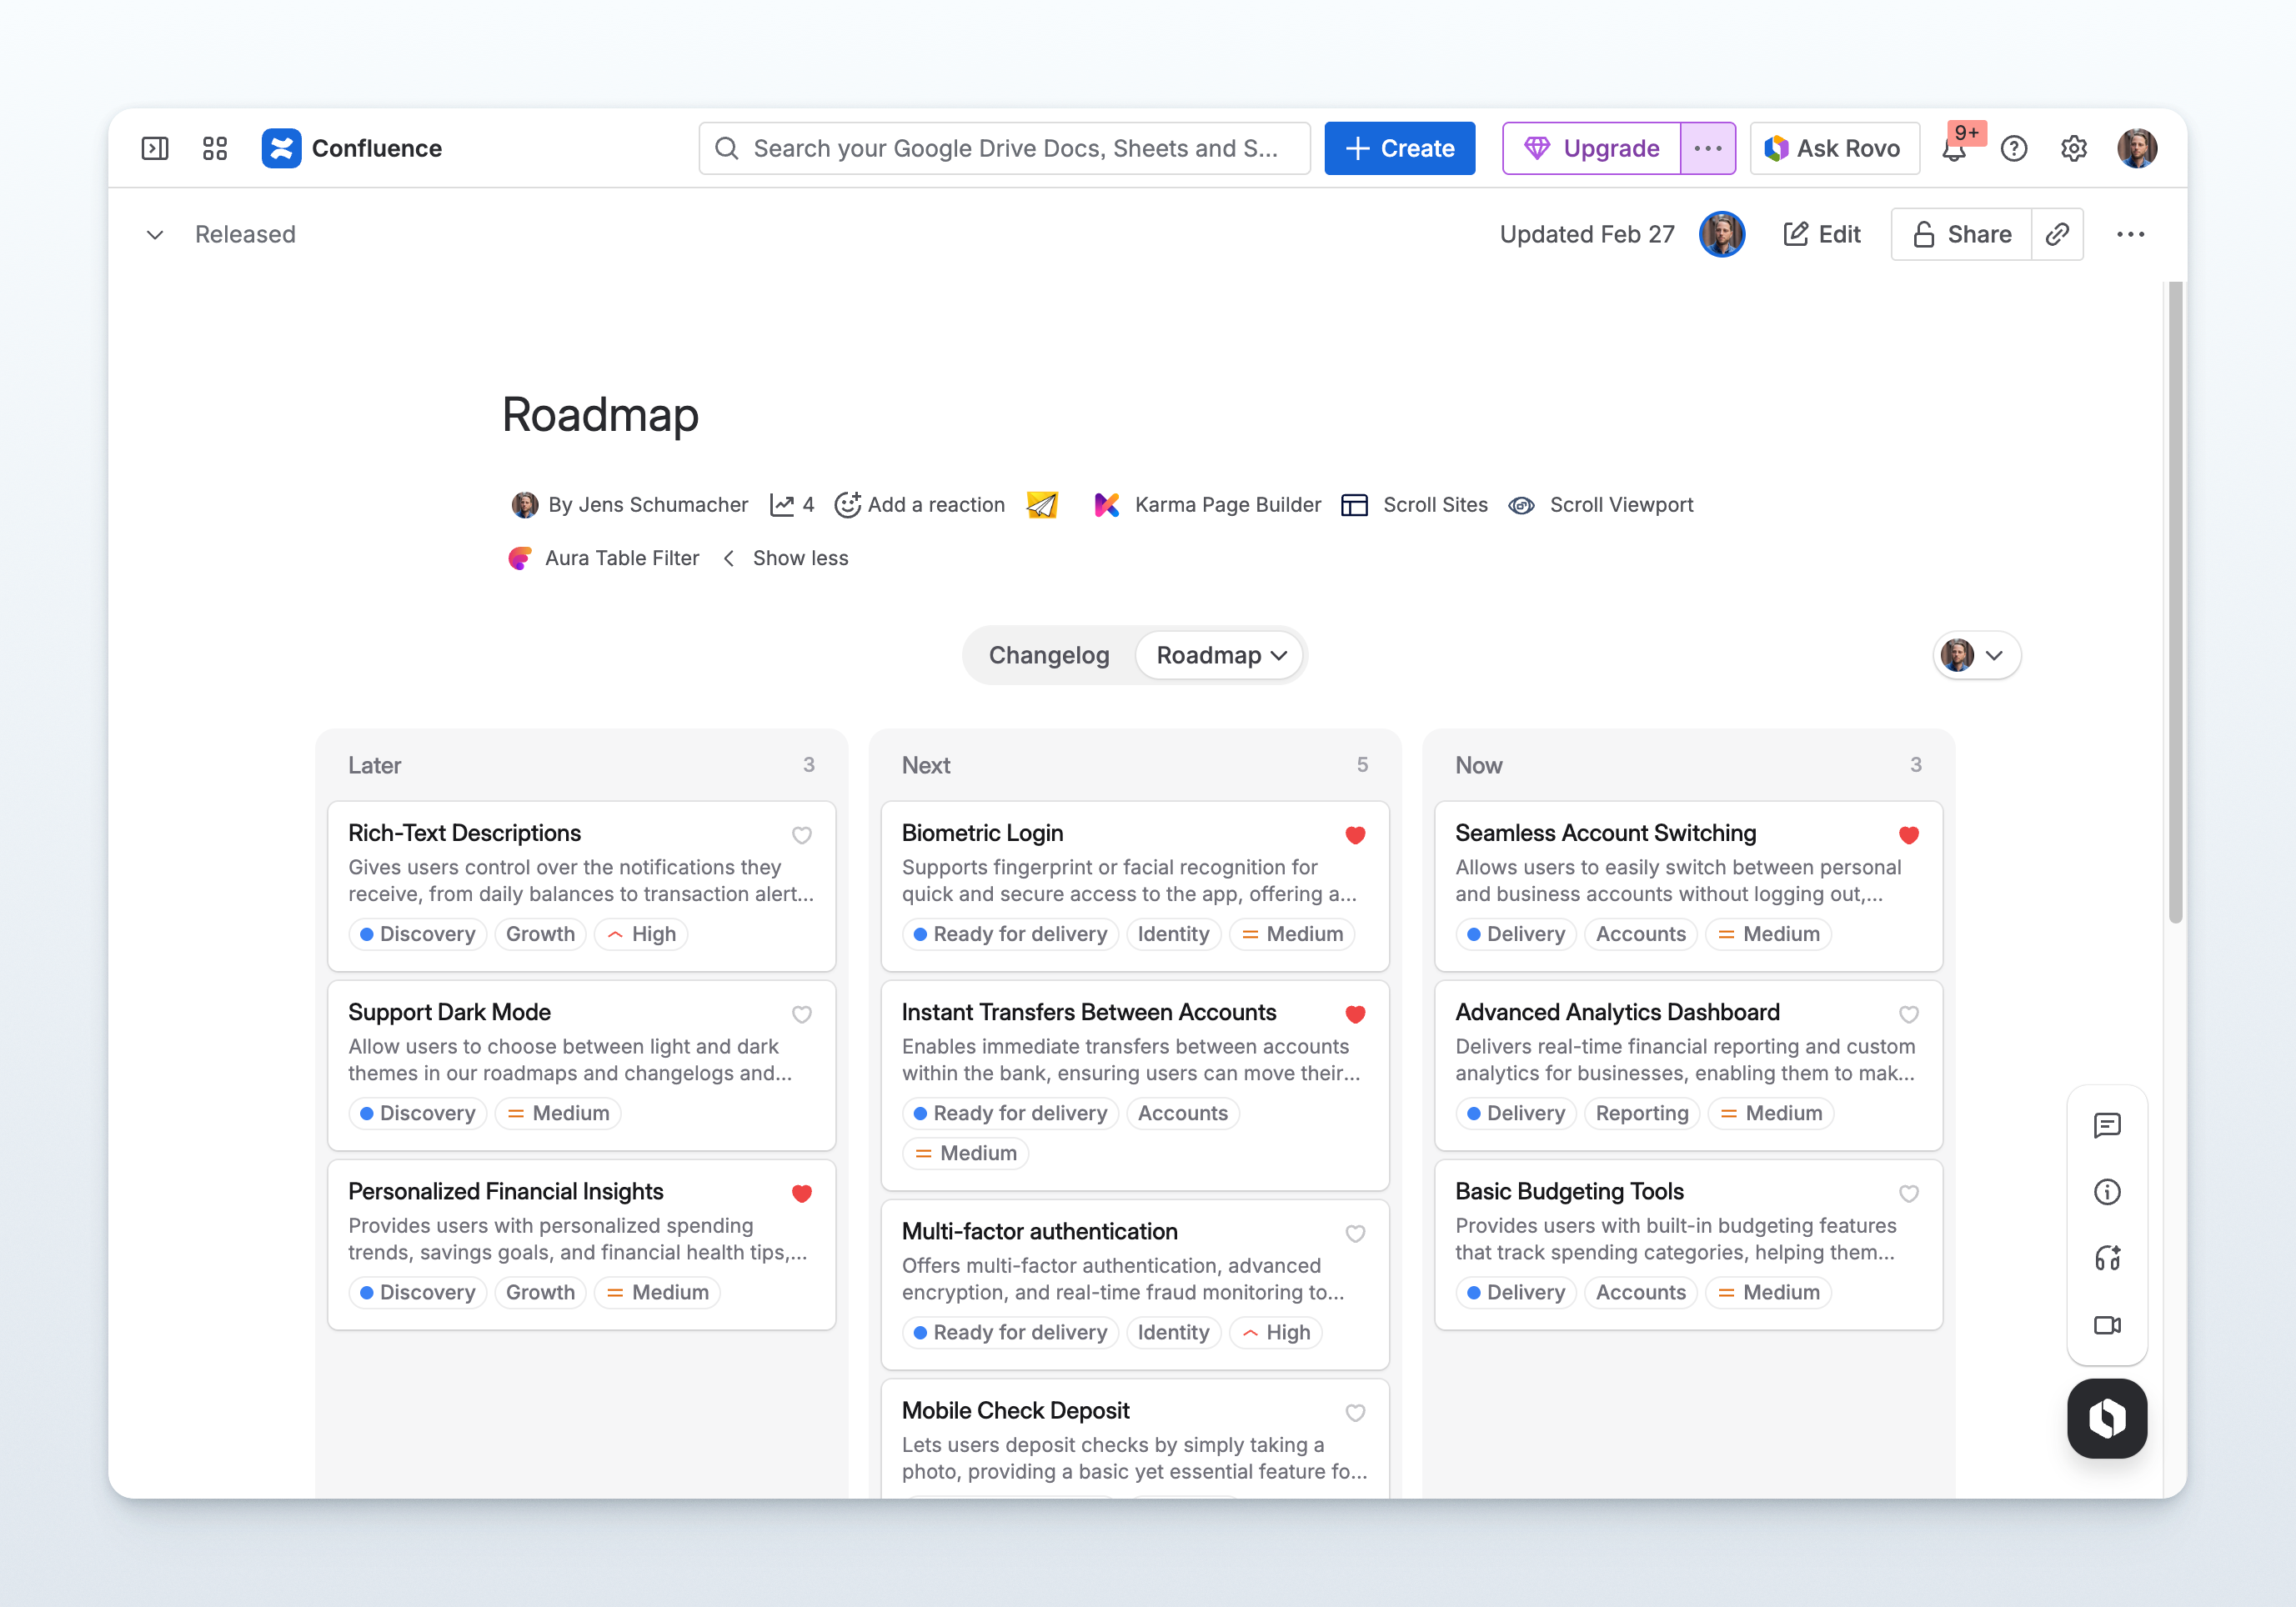
Task: Open the video camera icon in right toolbar
Action: pyautogui.click(x=2107, y=1324)
